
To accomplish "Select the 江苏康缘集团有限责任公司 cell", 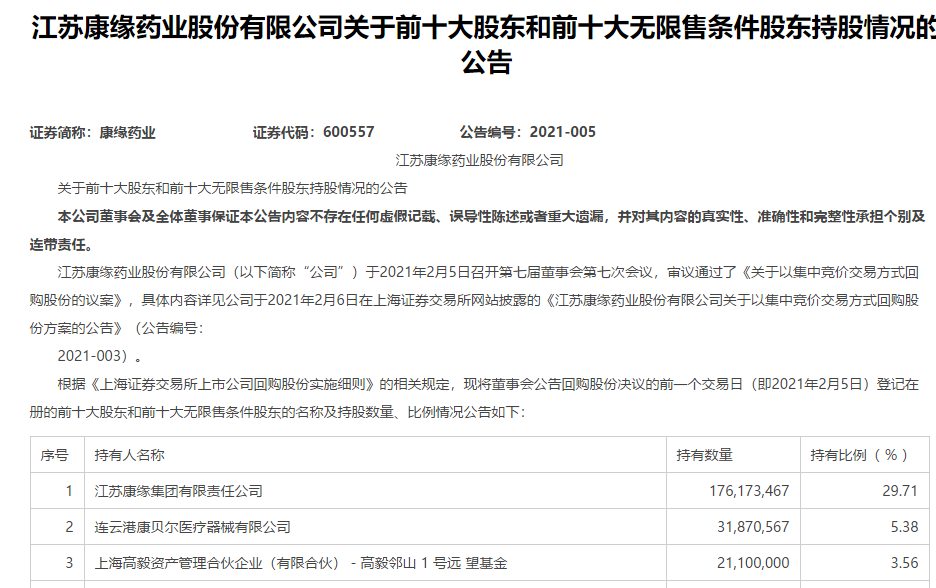I will click(375, 491).
